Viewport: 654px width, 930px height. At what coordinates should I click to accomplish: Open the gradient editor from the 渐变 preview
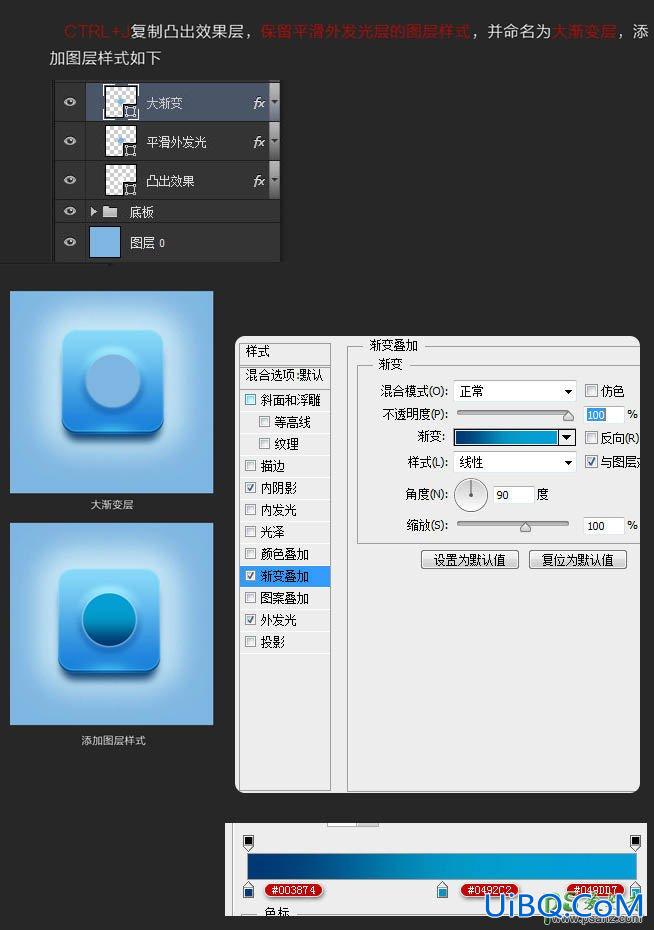pyautogui.click(x=506, y=438)
